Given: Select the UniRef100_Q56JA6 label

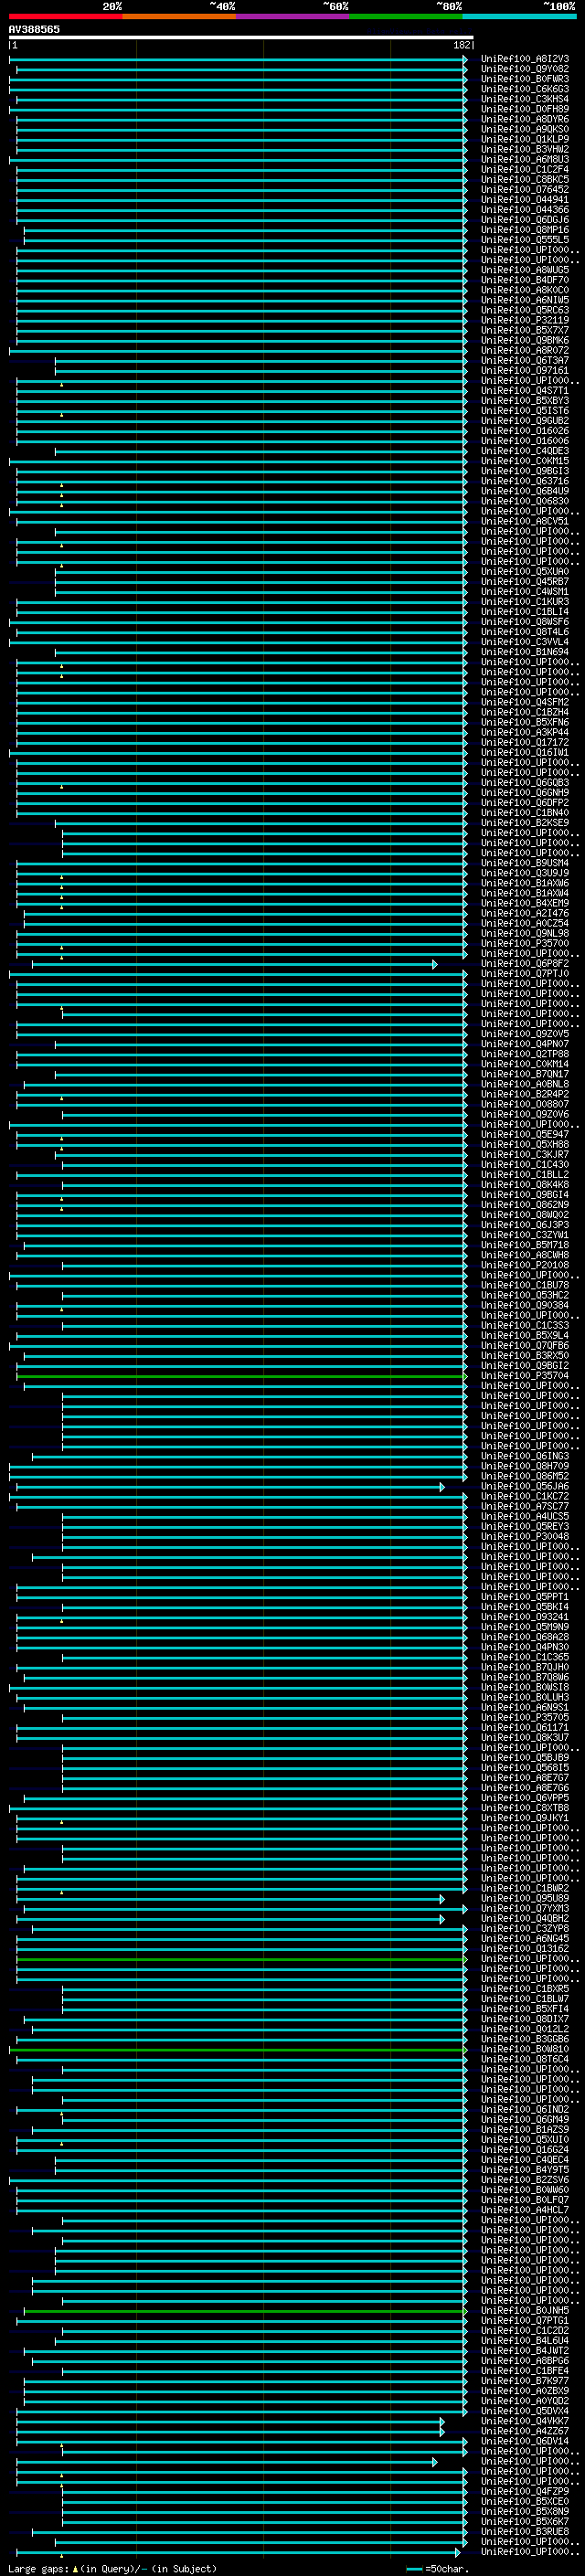Looking at the screenshot, I should (x=525, y=1486).
